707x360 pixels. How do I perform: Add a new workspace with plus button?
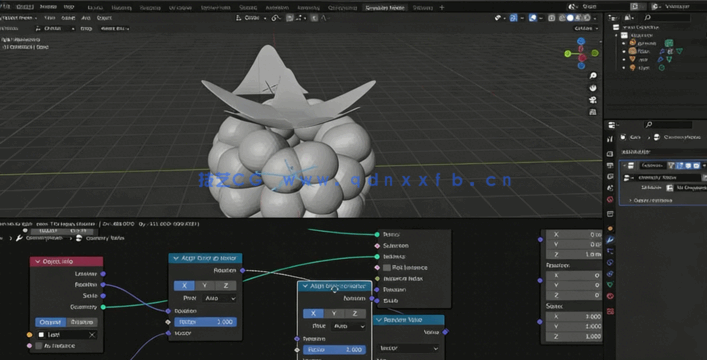(442, 7)
